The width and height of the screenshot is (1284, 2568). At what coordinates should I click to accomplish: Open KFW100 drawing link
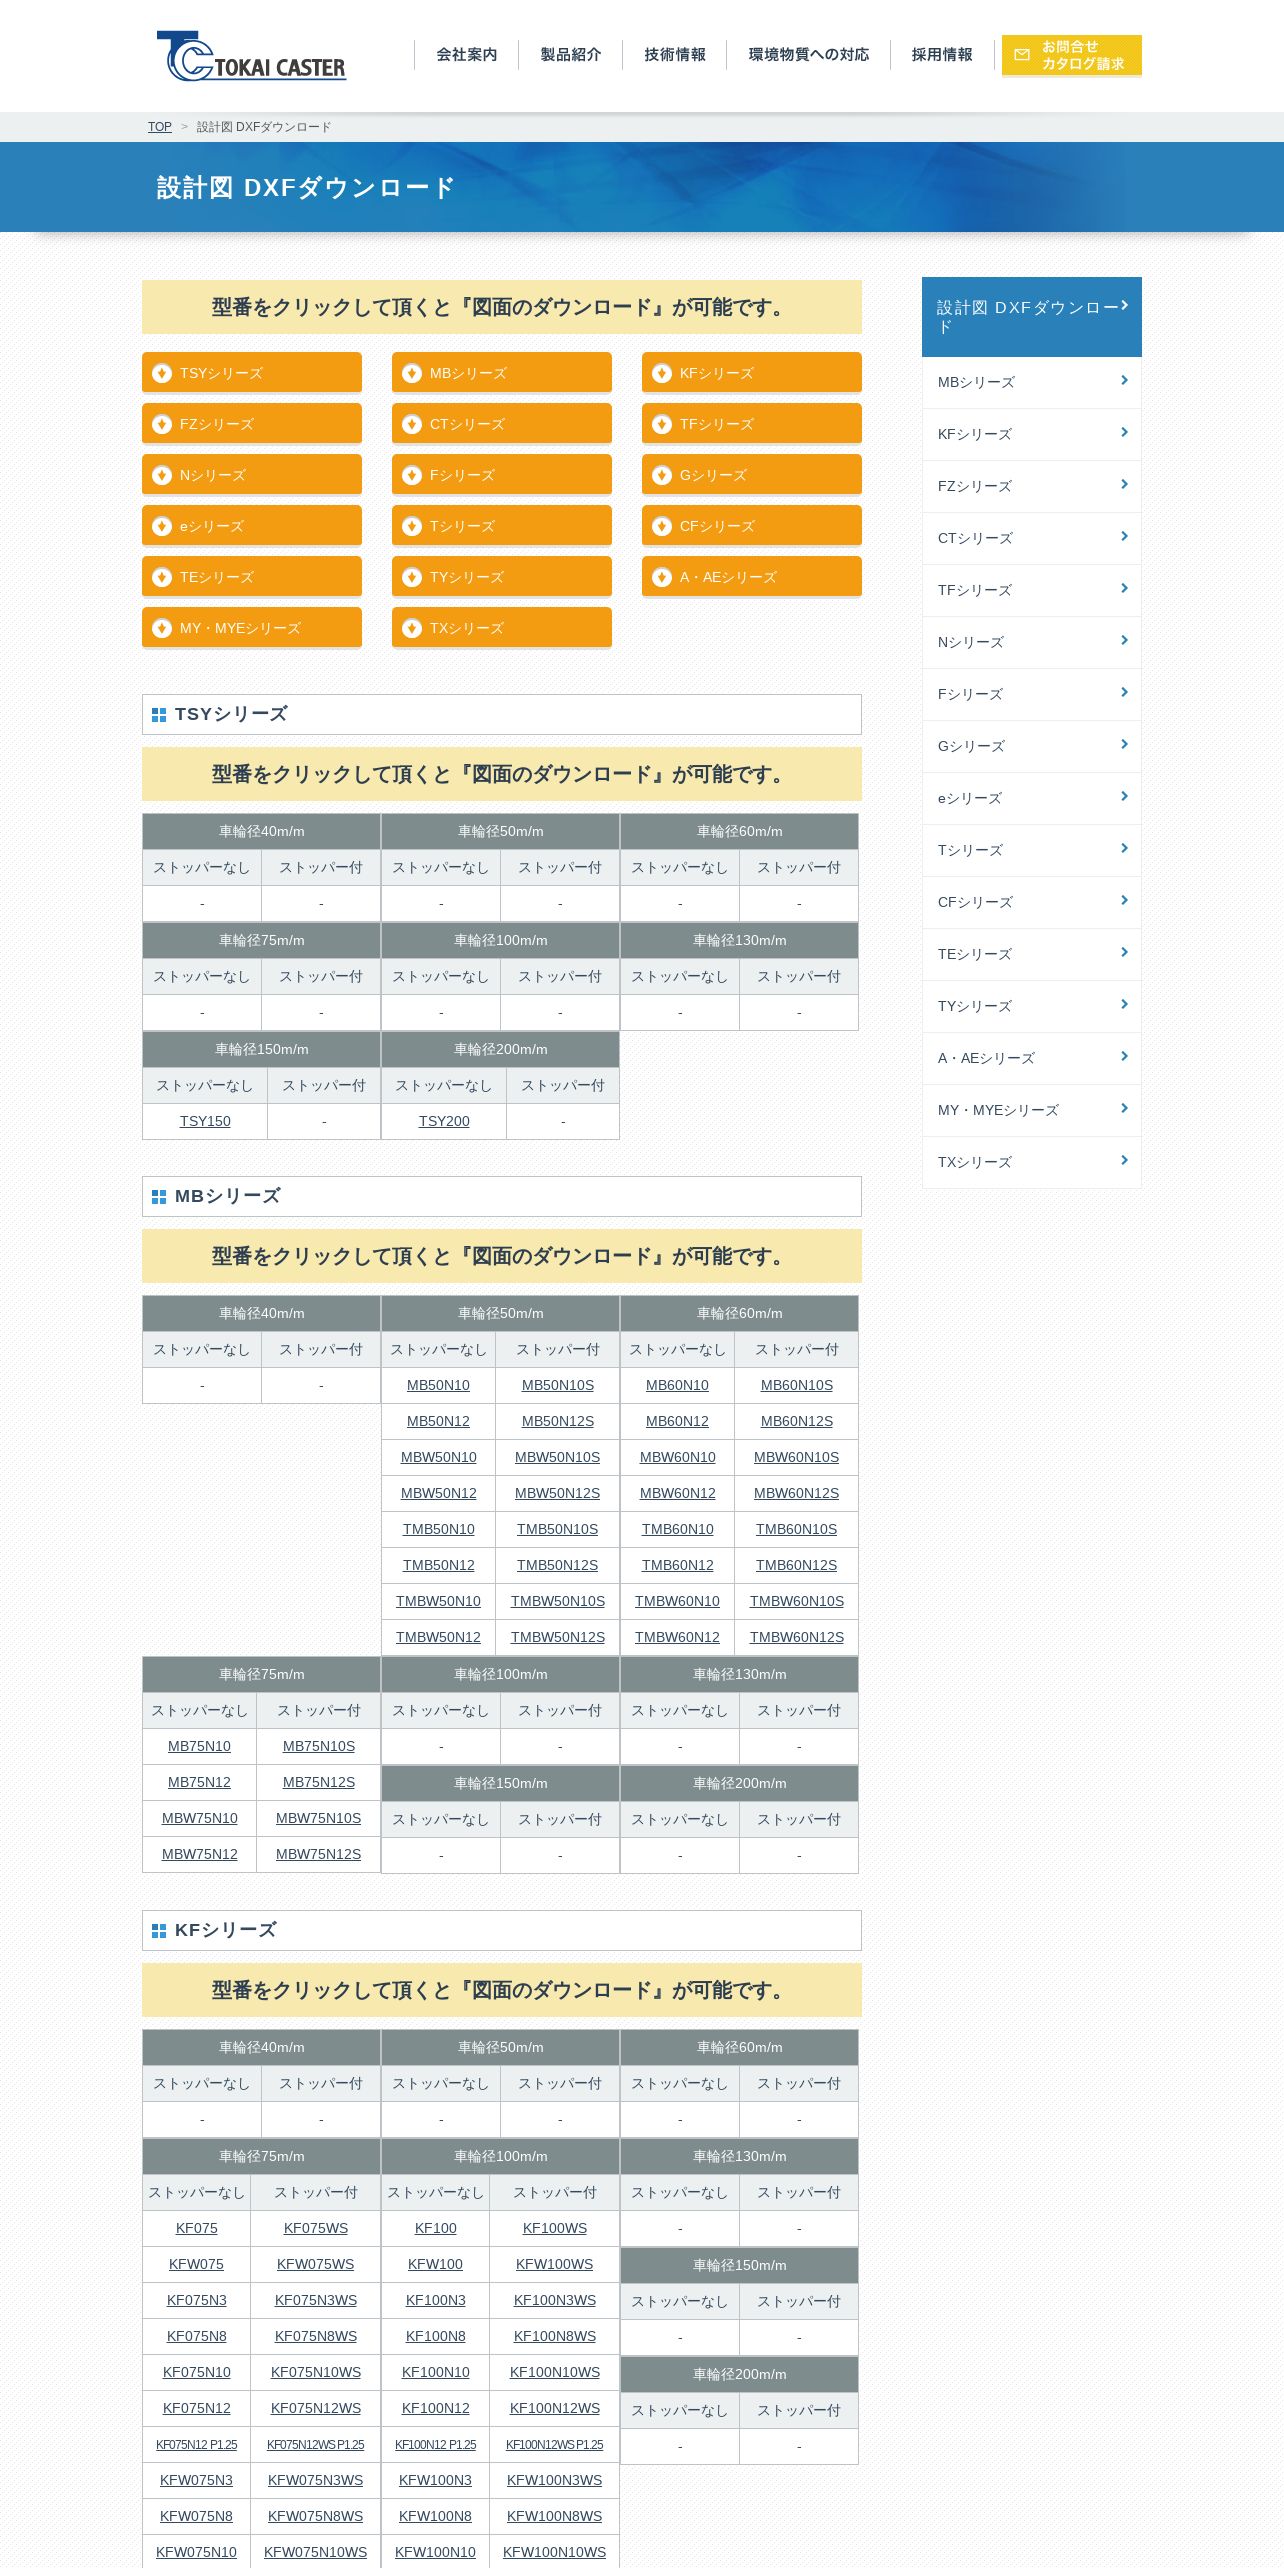tap(435, 2264)
